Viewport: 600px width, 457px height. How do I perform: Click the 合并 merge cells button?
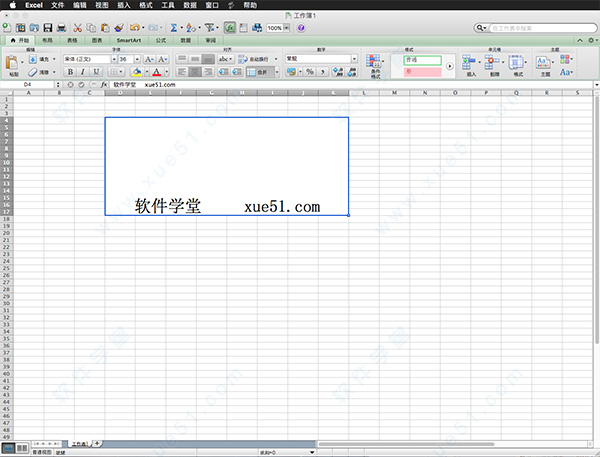(x=260, y=72)
